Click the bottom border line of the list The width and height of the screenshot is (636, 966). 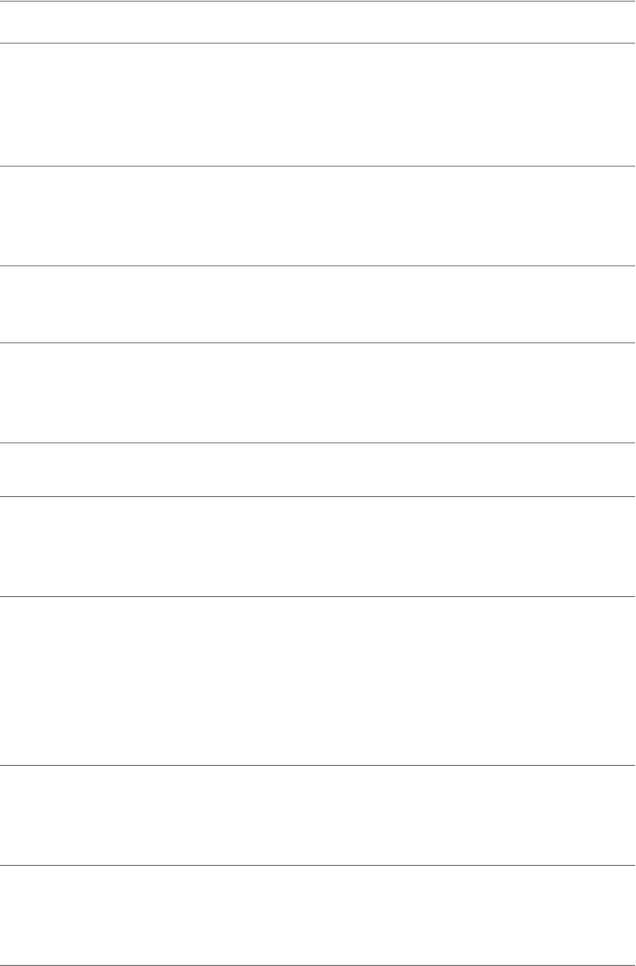317,965
